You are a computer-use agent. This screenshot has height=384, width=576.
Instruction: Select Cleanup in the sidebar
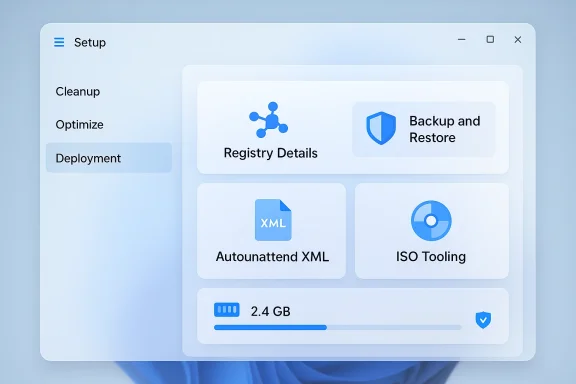[78, 91]
